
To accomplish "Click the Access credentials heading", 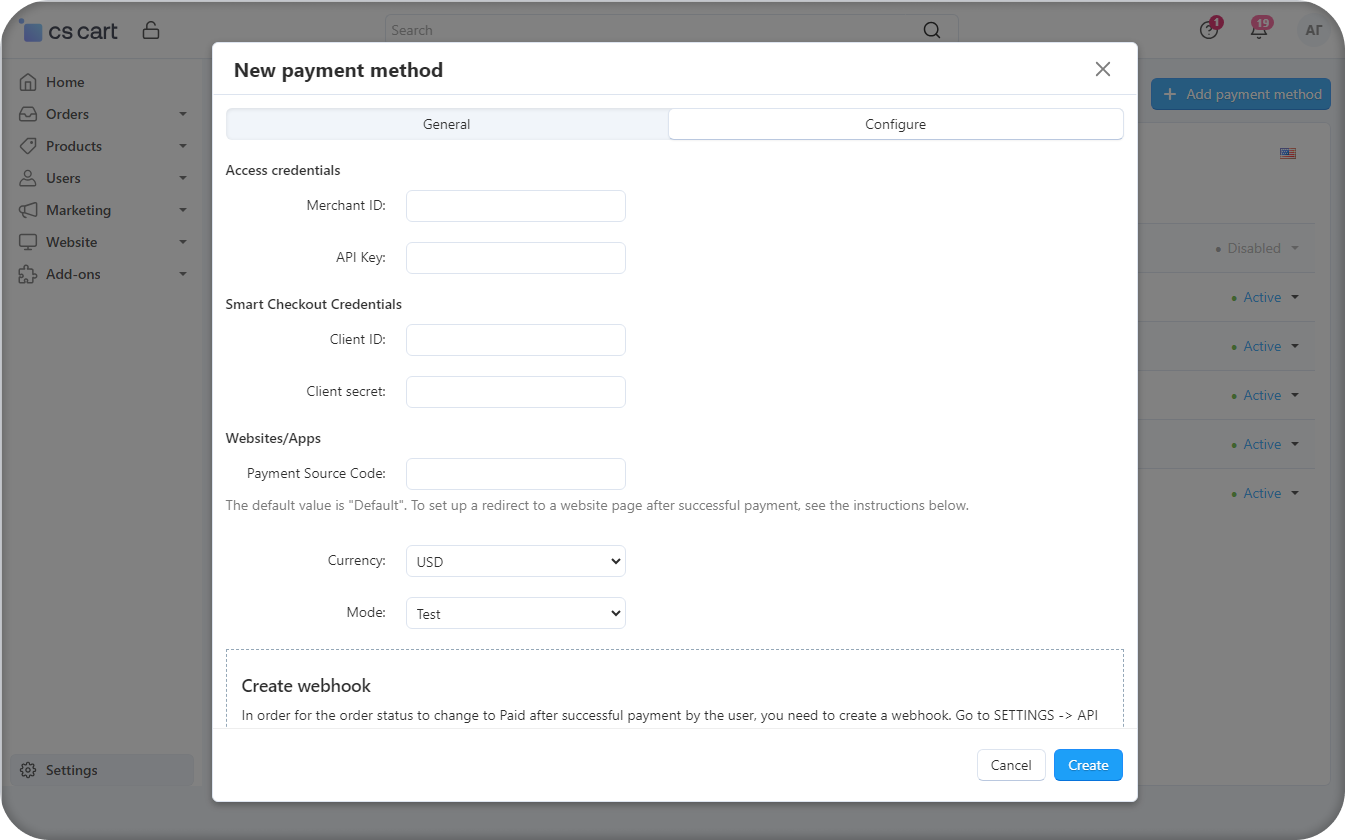I will (283, 170).
